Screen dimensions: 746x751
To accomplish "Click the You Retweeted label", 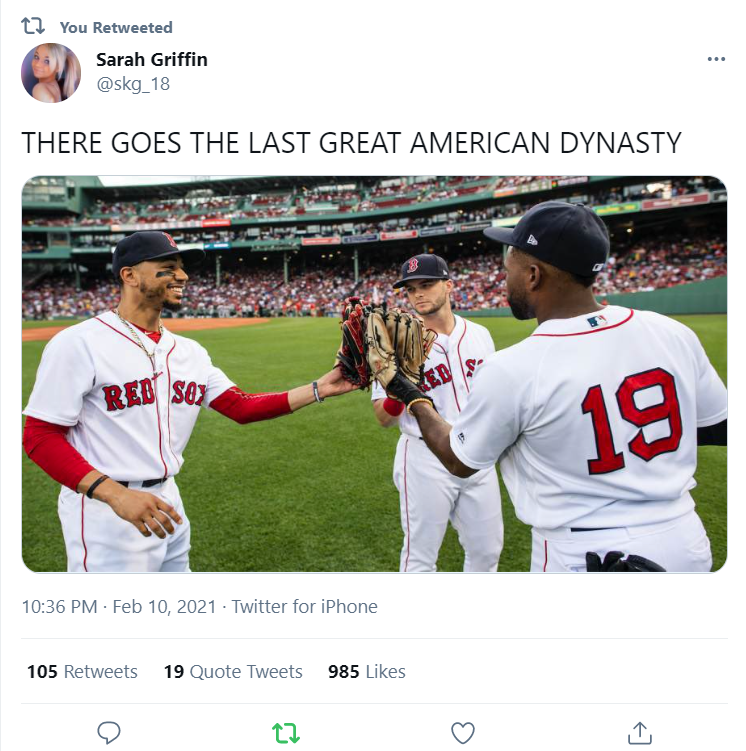I will [116, 27].
